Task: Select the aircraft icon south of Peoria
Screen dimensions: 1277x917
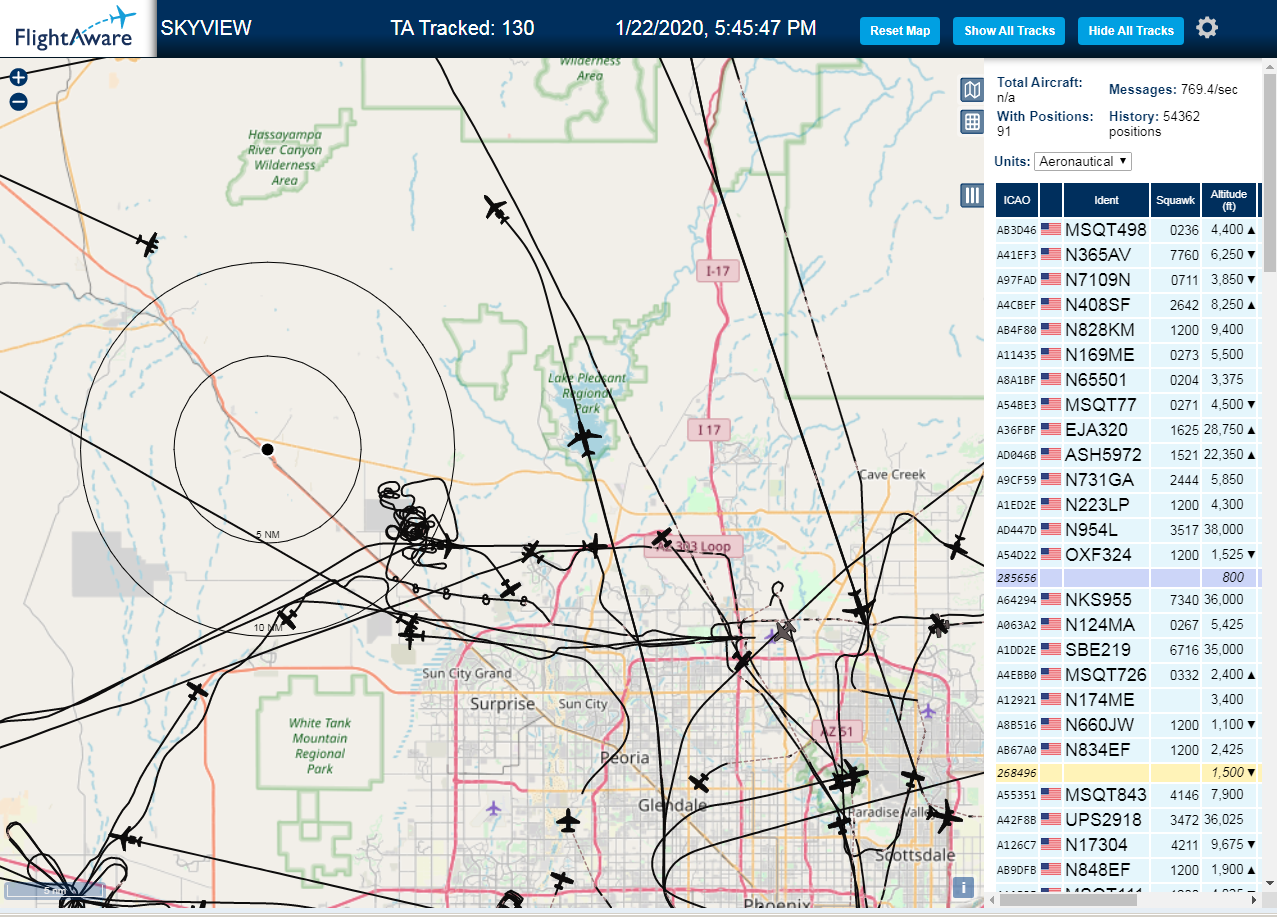Action: click(x=568, y=821)
